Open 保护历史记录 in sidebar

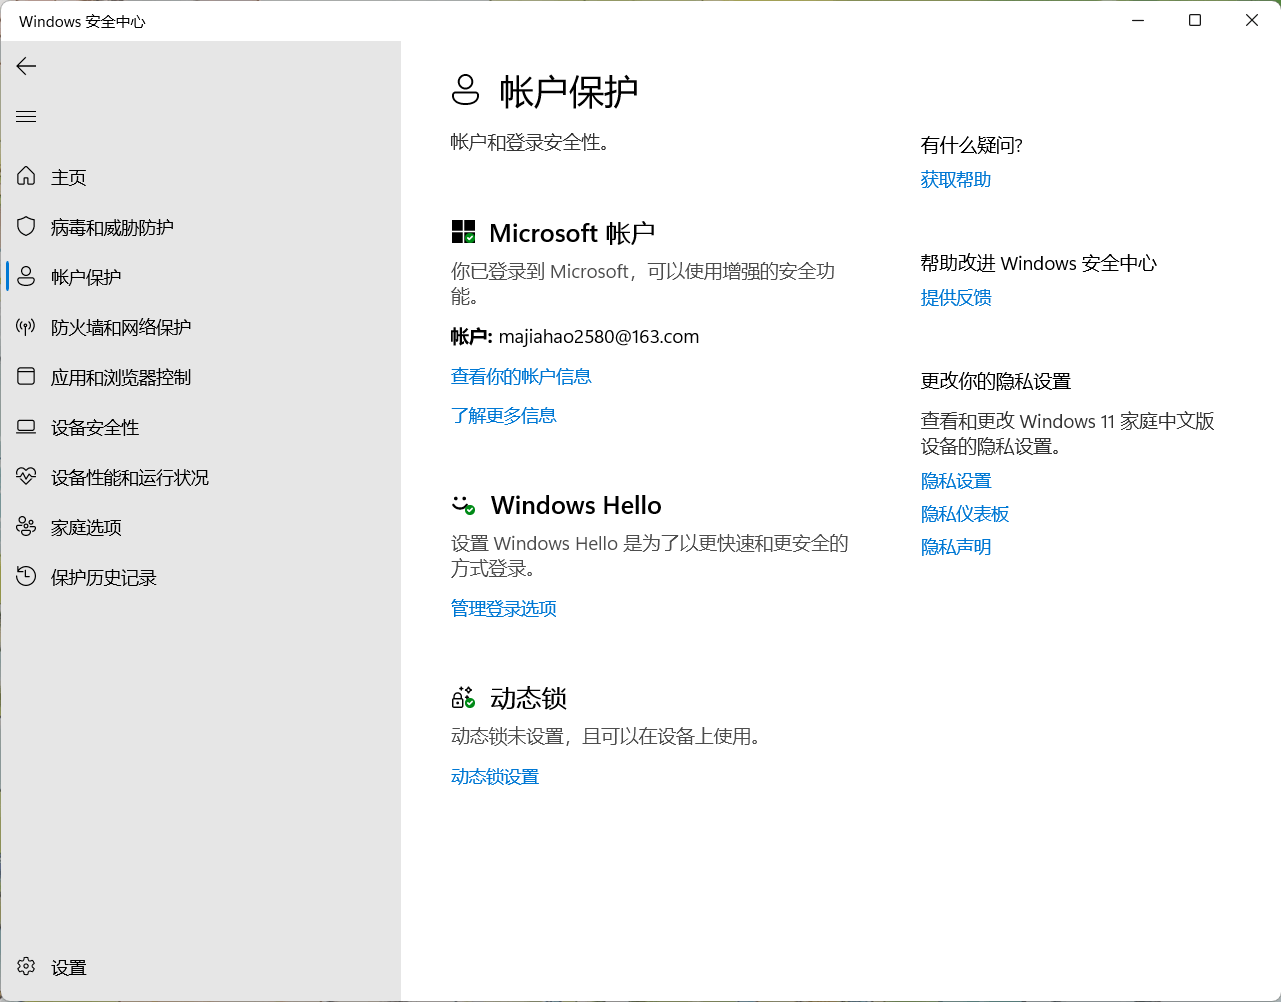click(201, 577)
